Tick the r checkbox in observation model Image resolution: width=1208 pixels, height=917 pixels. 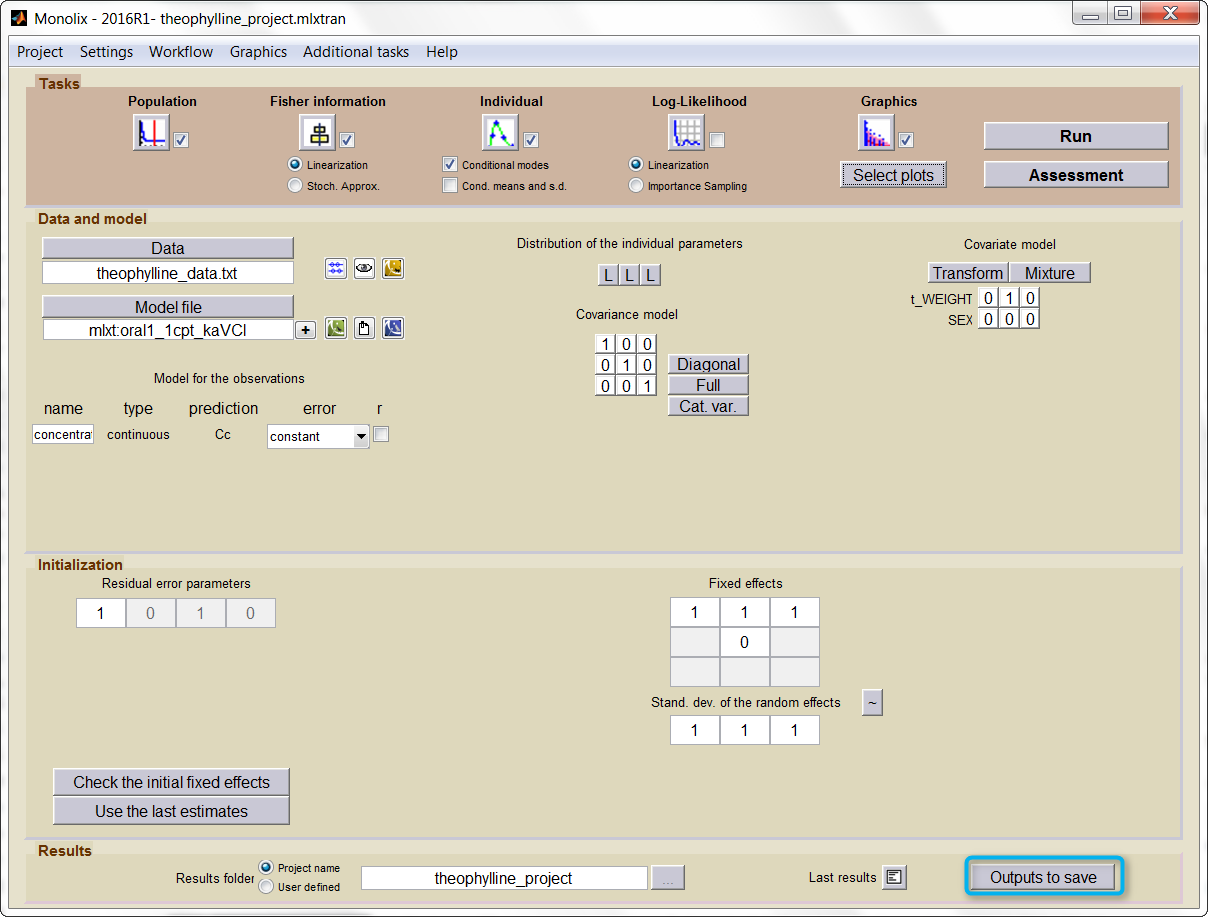click(x=381, y=434)
